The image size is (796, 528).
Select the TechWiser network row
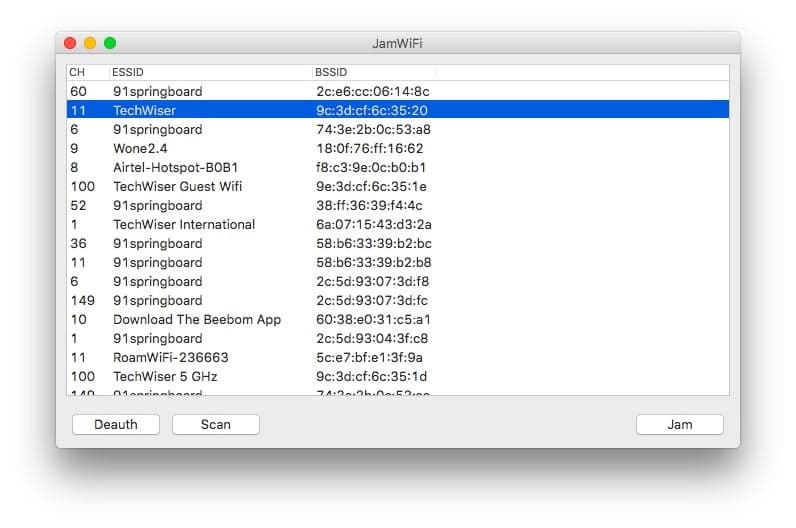click(x=398, y=110)
